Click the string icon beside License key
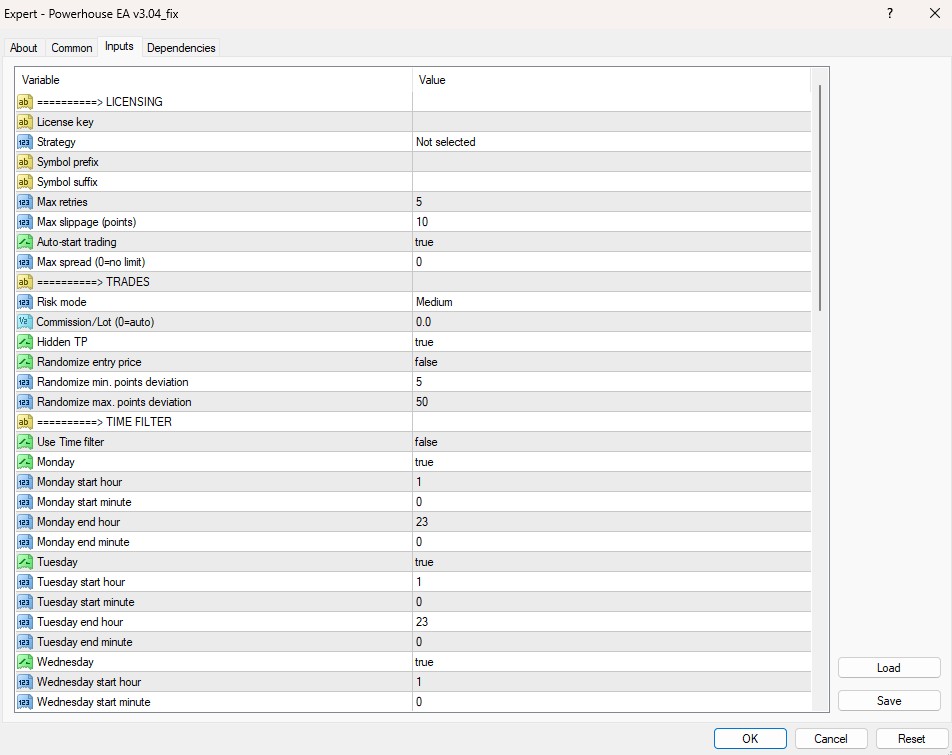 [24, 122]
